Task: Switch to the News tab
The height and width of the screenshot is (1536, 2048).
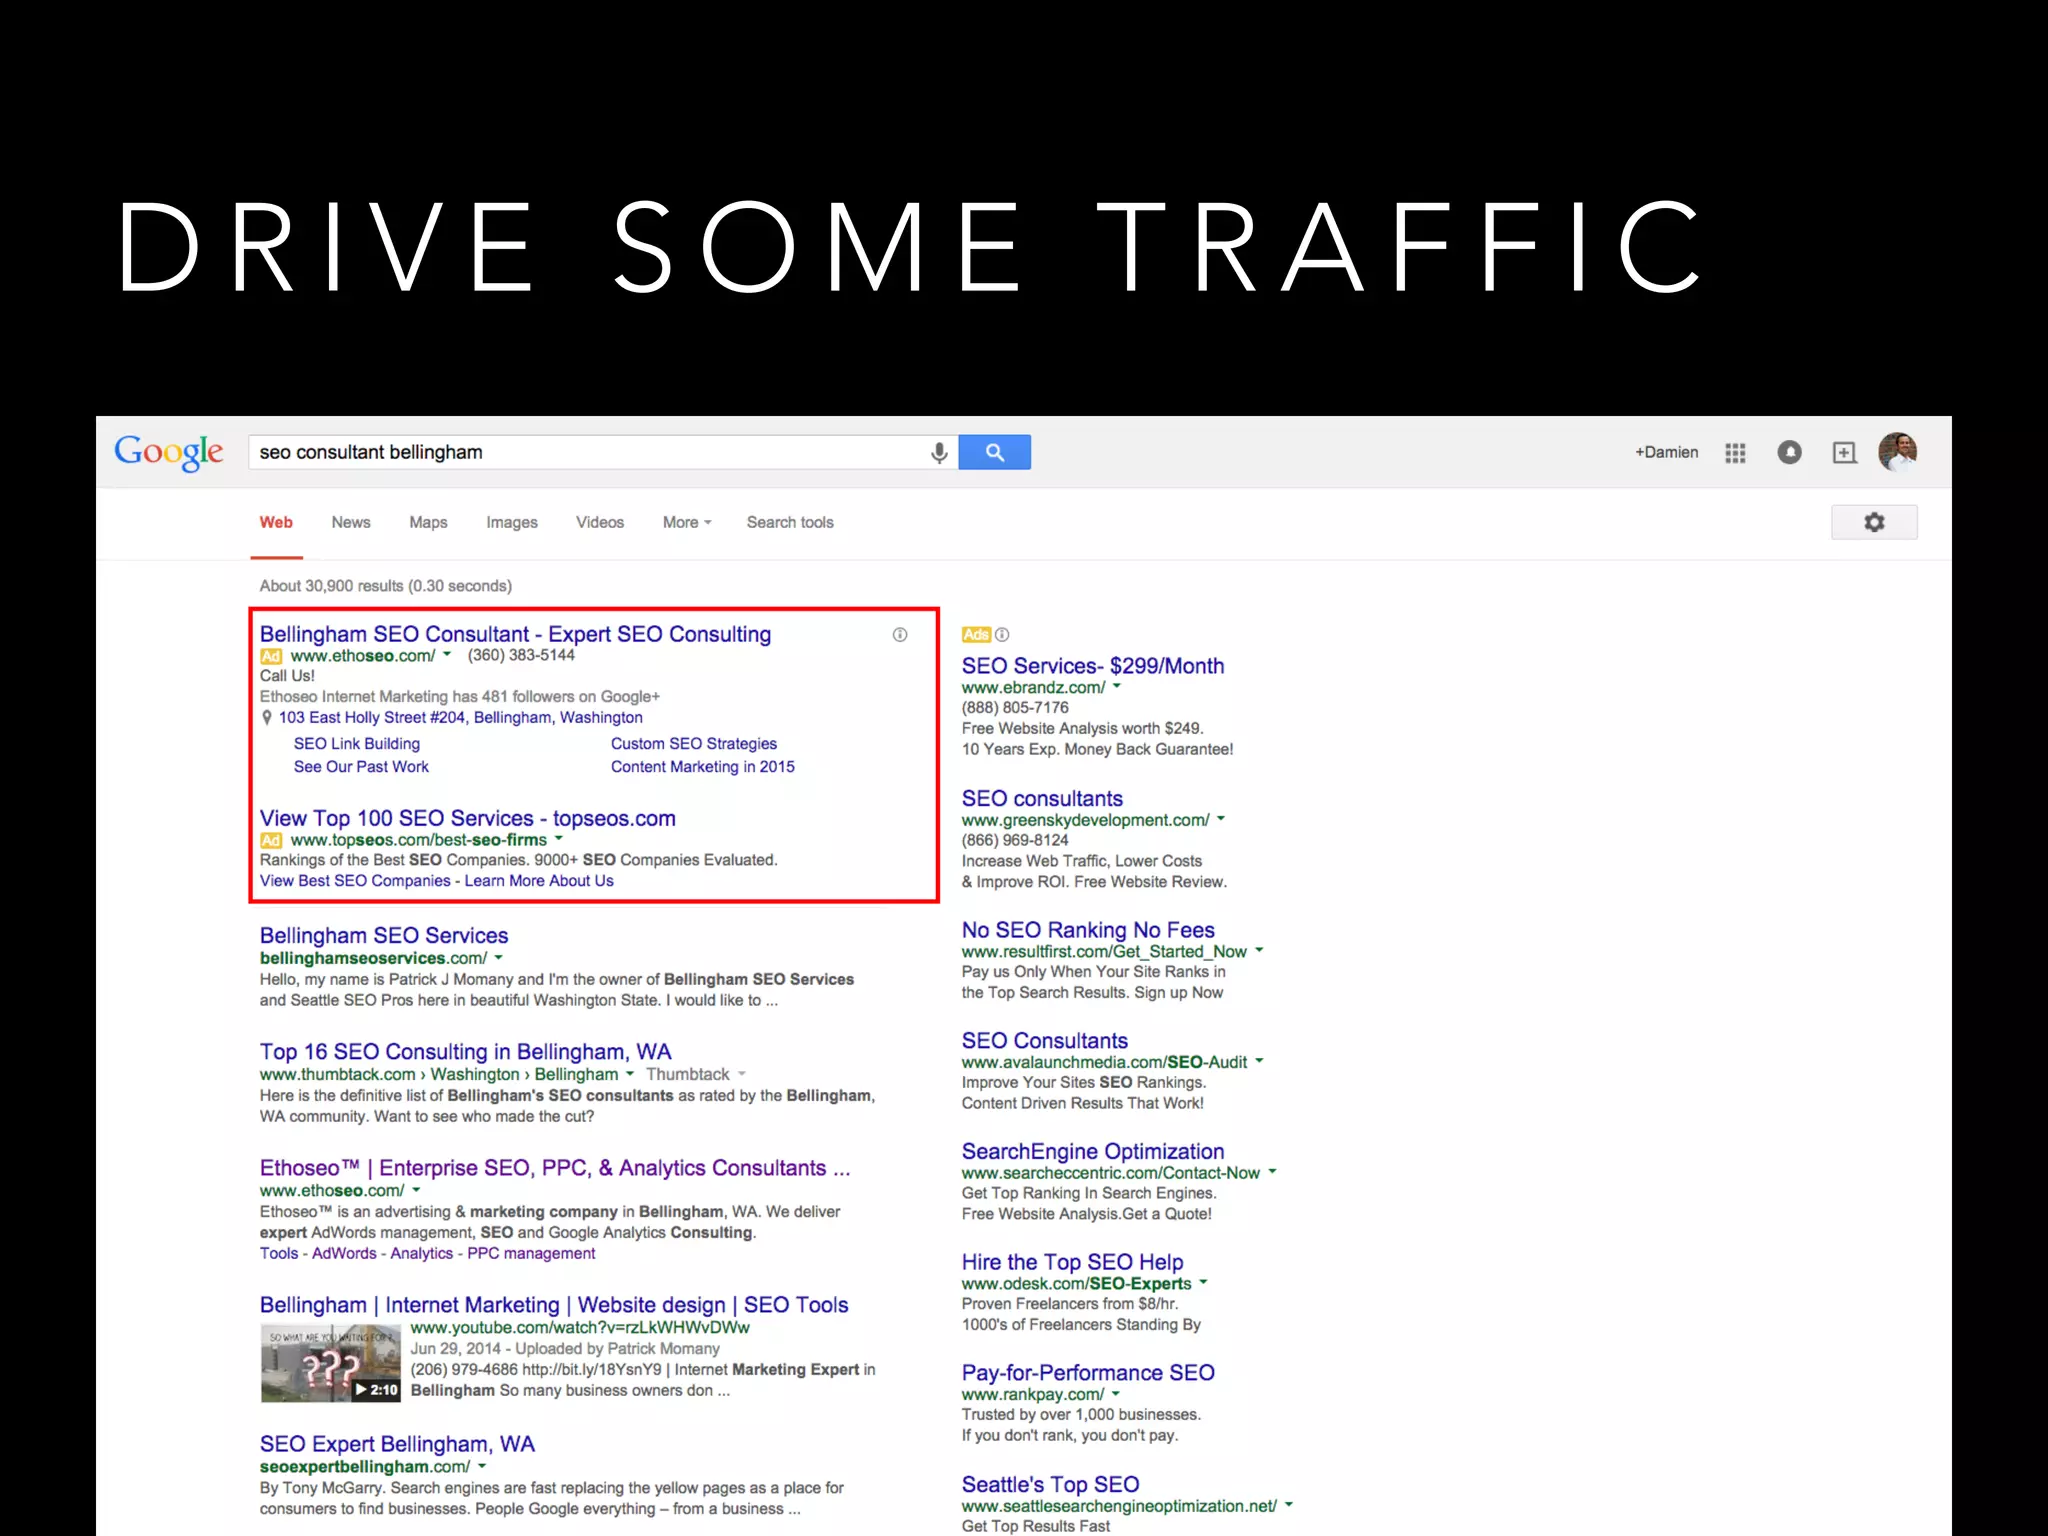Action: tap(351, 522)
